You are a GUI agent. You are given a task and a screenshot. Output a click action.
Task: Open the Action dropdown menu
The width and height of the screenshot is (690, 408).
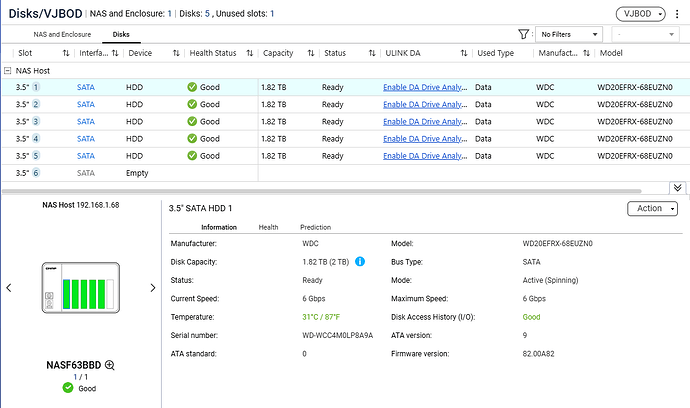(652, 209)
